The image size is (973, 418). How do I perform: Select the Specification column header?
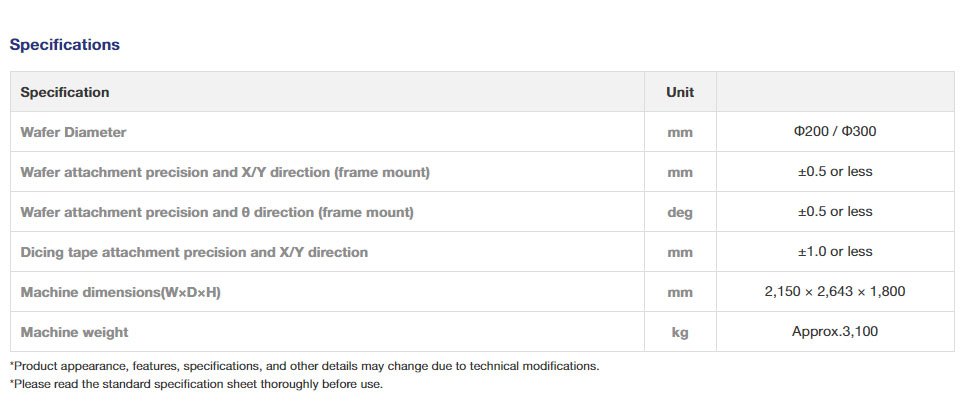[65, 92]
